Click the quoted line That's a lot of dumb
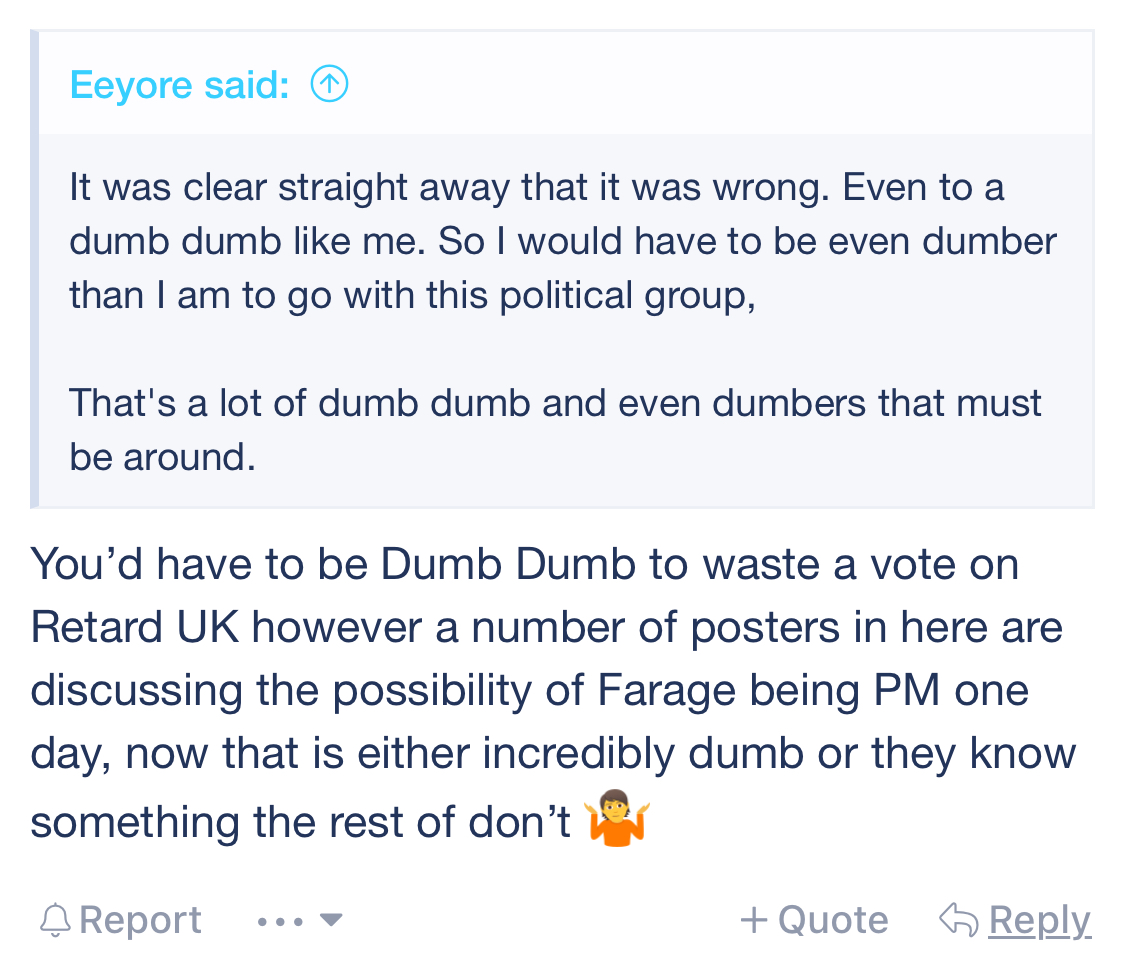Image resolution: width=1125 pixels, height=956 pixels. (x=555, y=429)
